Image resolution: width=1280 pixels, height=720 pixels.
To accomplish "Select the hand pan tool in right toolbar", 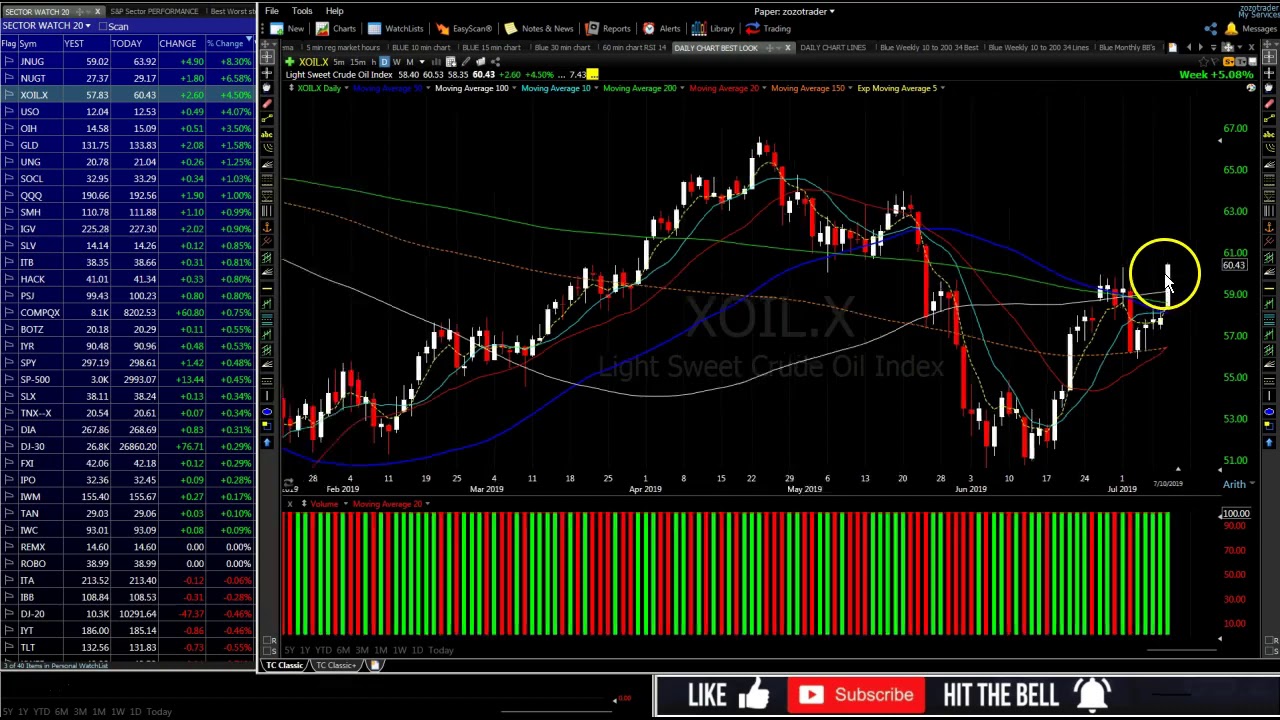I will coord(1269,88).
